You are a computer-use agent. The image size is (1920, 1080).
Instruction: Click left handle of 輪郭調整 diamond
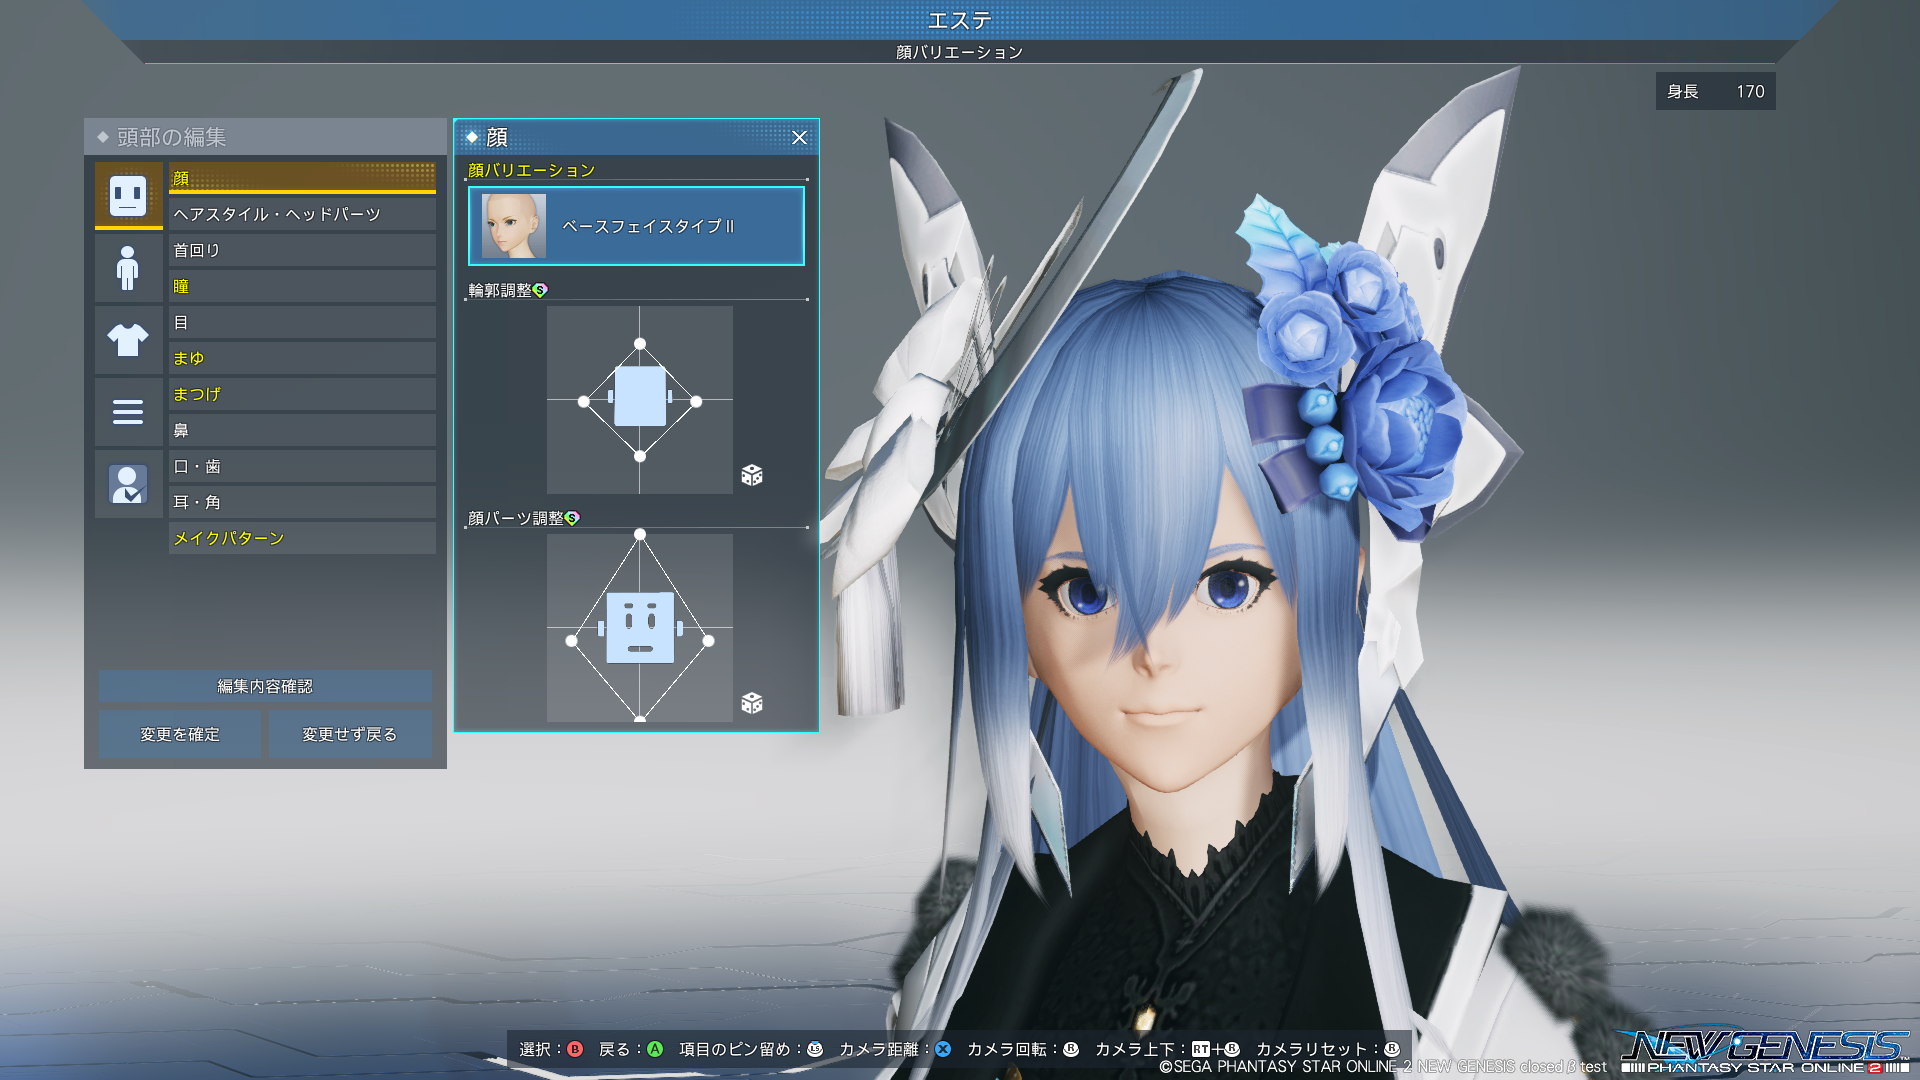(584, 402)
